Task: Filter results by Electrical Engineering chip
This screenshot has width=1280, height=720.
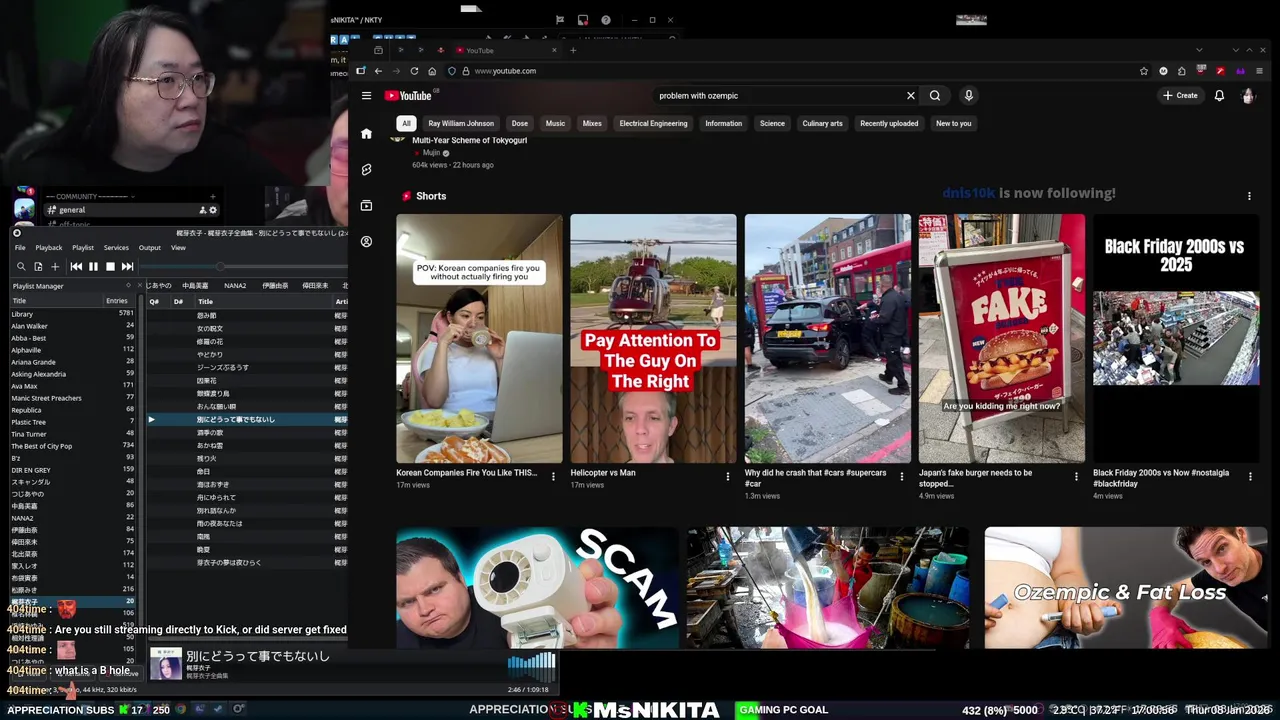Action: coord(653,123)
